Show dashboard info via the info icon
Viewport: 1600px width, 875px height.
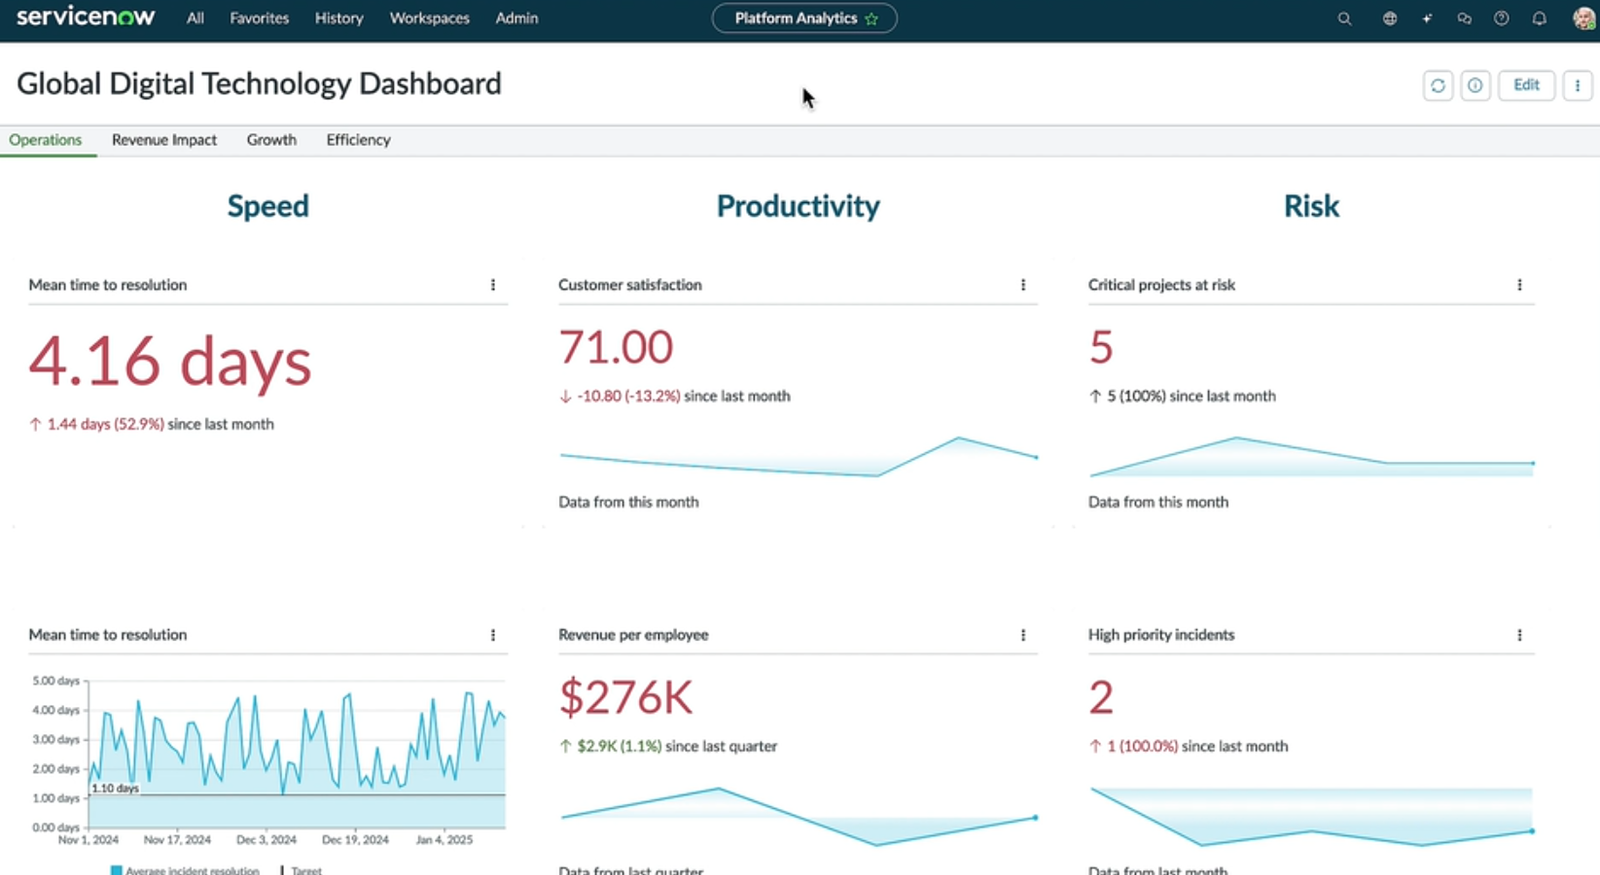[x=1475, y=86]
